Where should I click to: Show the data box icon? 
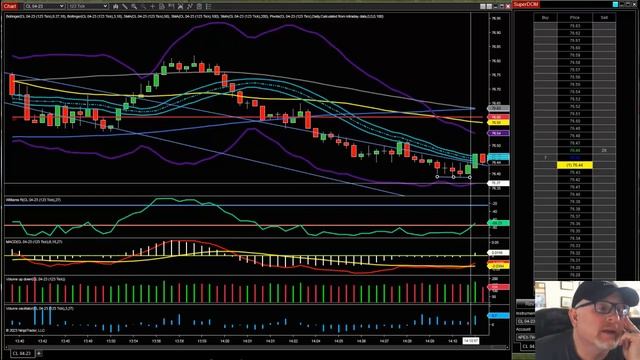tap(162, 7)
